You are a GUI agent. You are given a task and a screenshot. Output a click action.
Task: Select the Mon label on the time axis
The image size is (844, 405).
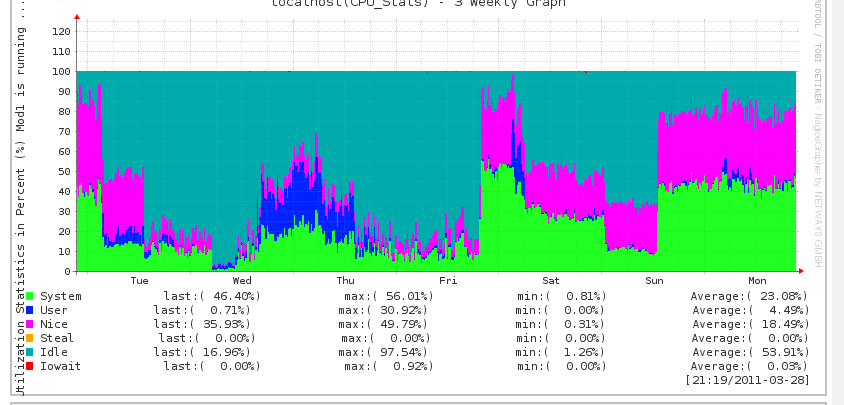point(757,281)
